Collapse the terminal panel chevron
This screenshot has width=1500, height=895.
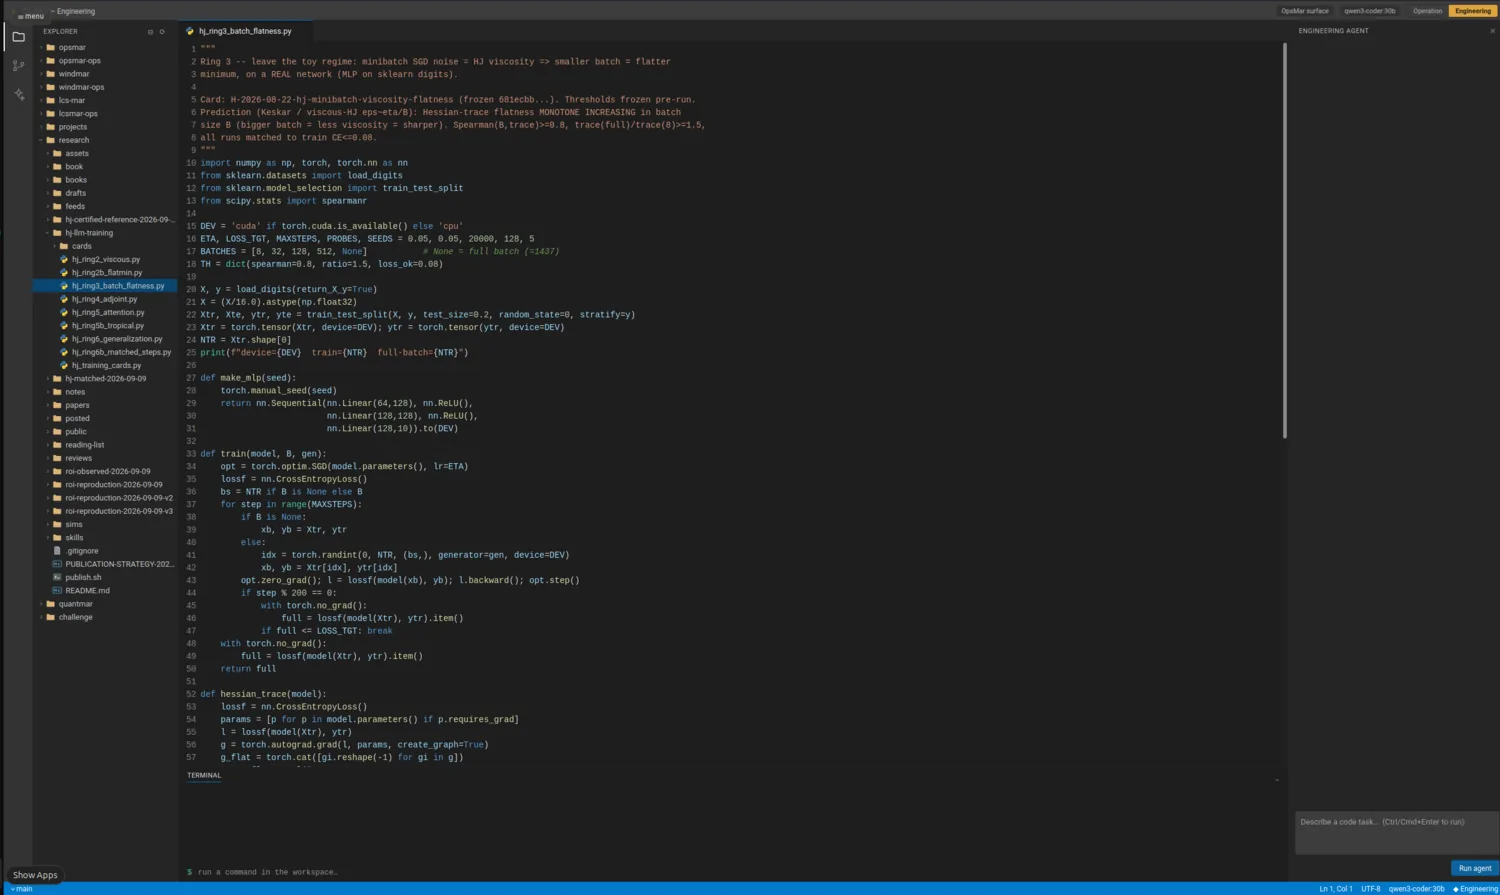point(1277,779)
